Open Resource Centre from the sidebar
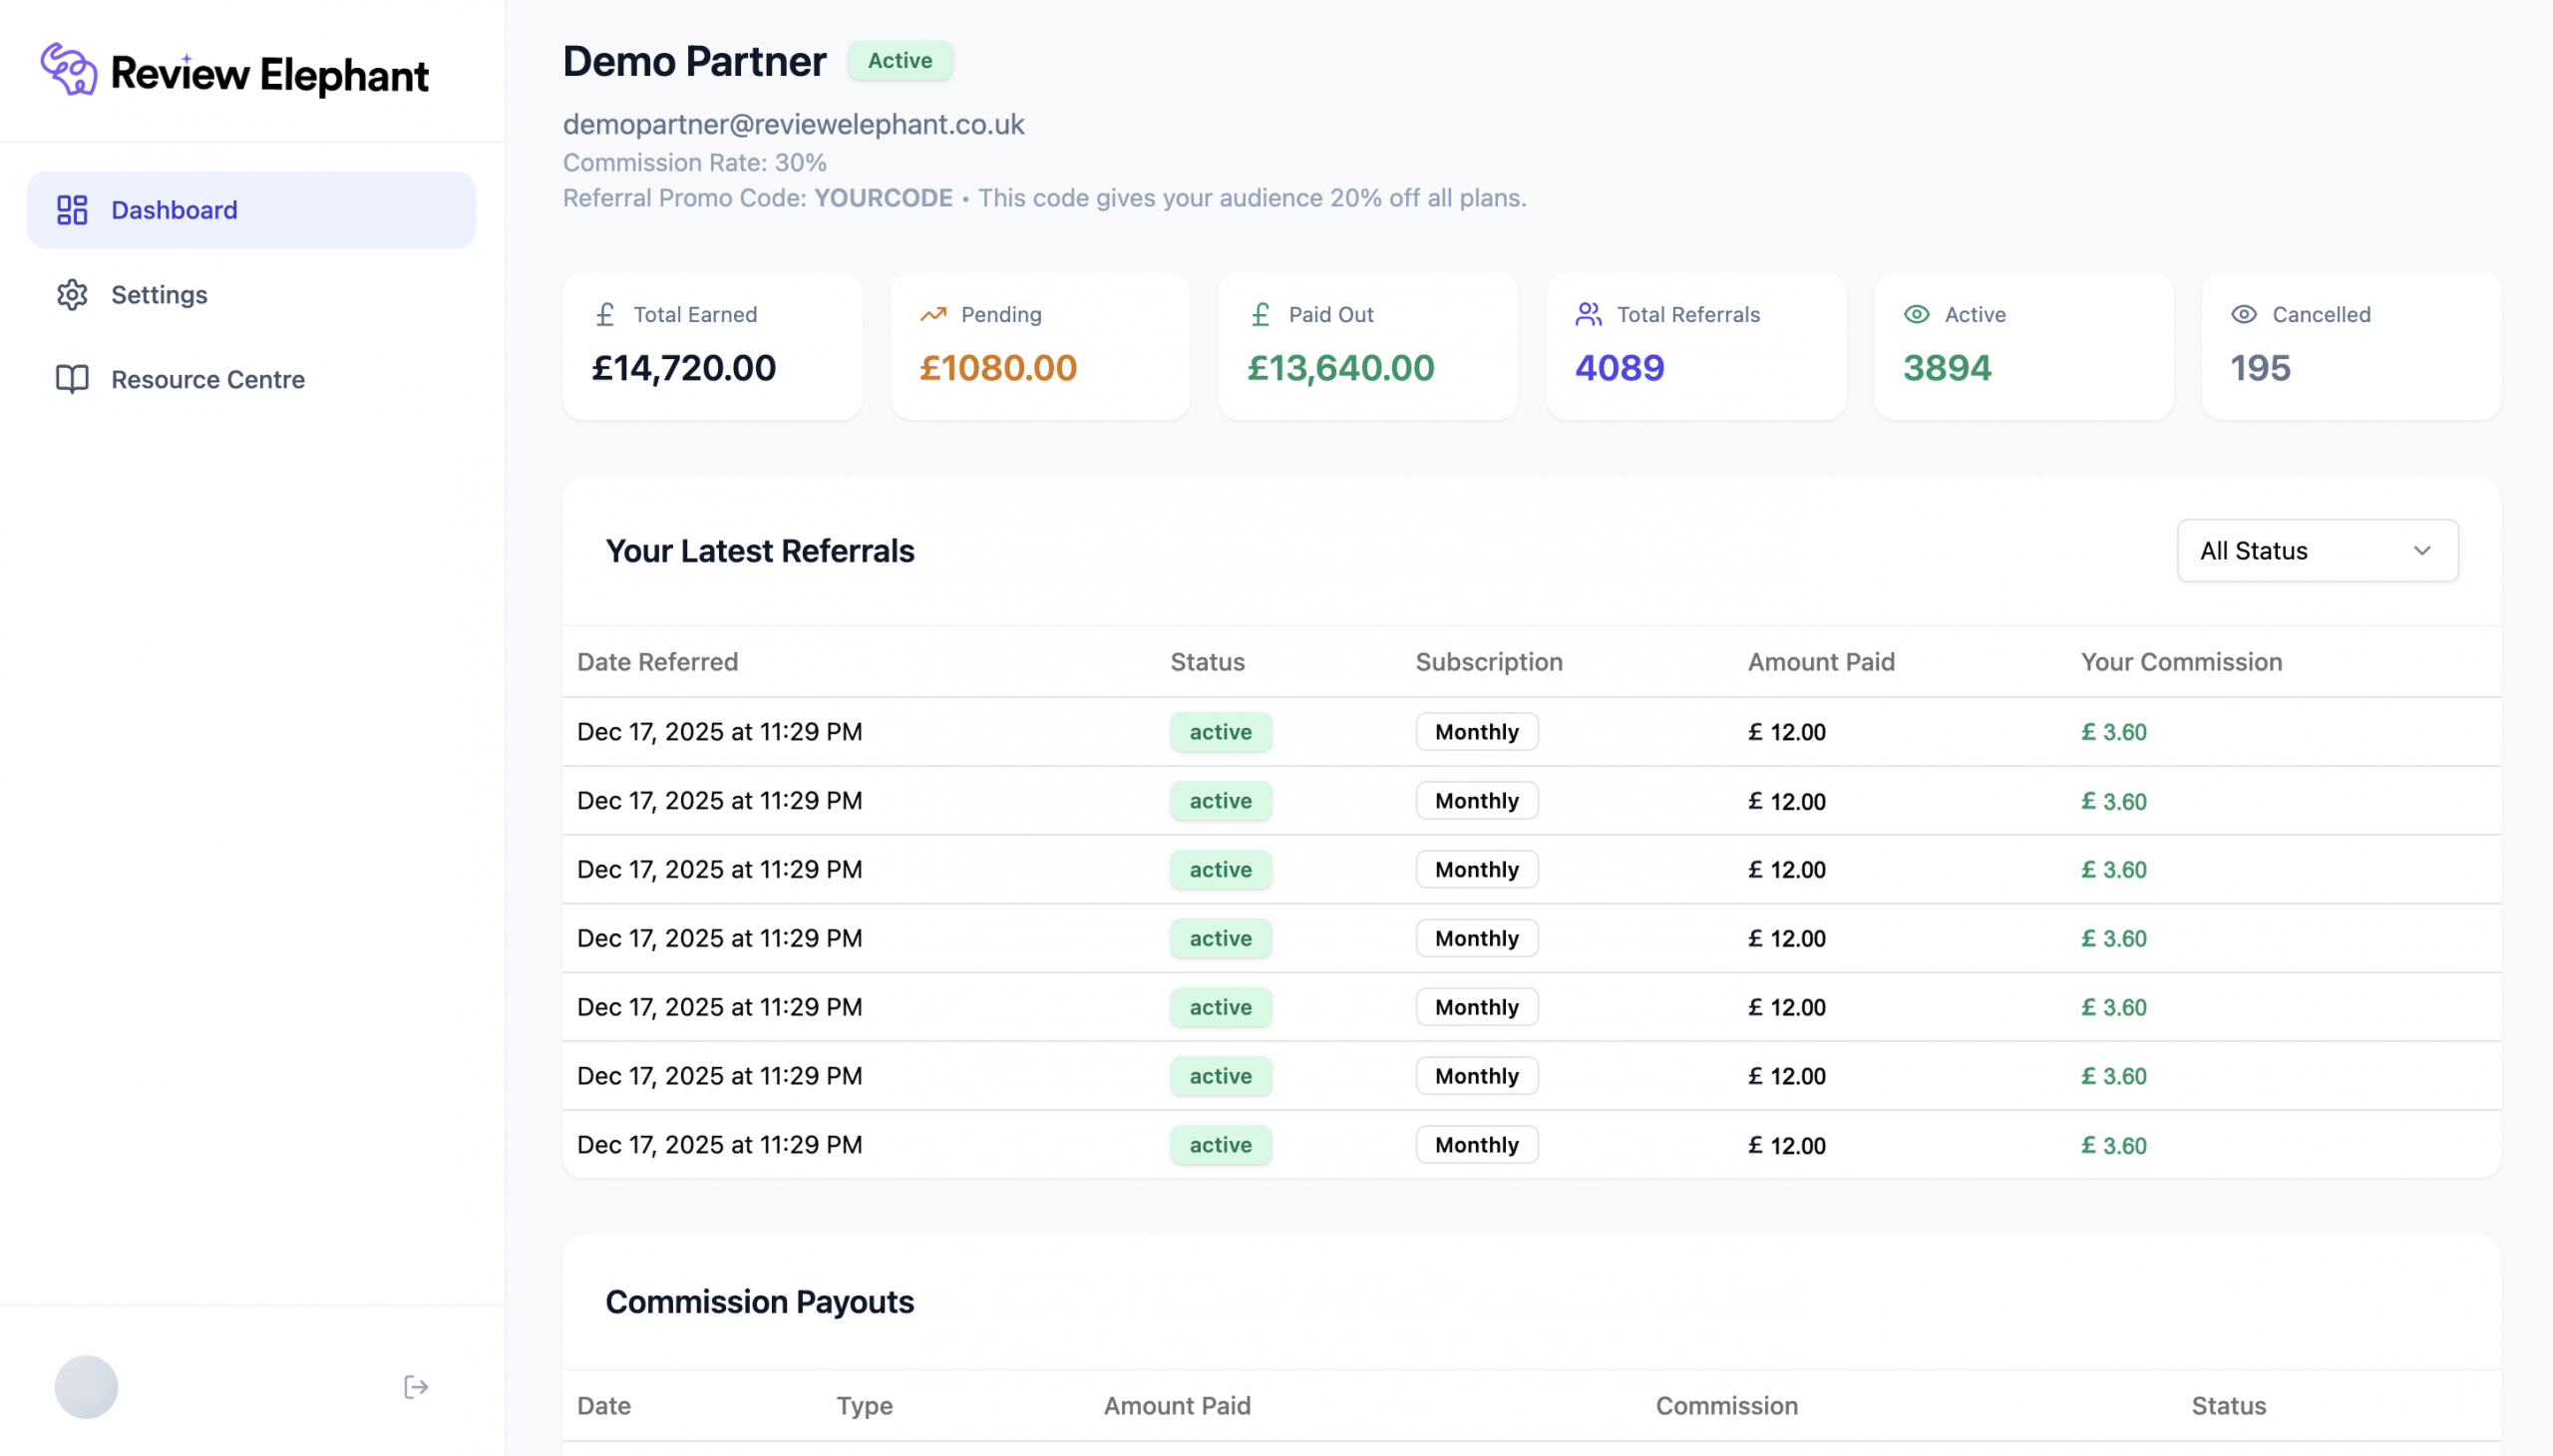This screenshot has width=2553, height=1456. 207,379
